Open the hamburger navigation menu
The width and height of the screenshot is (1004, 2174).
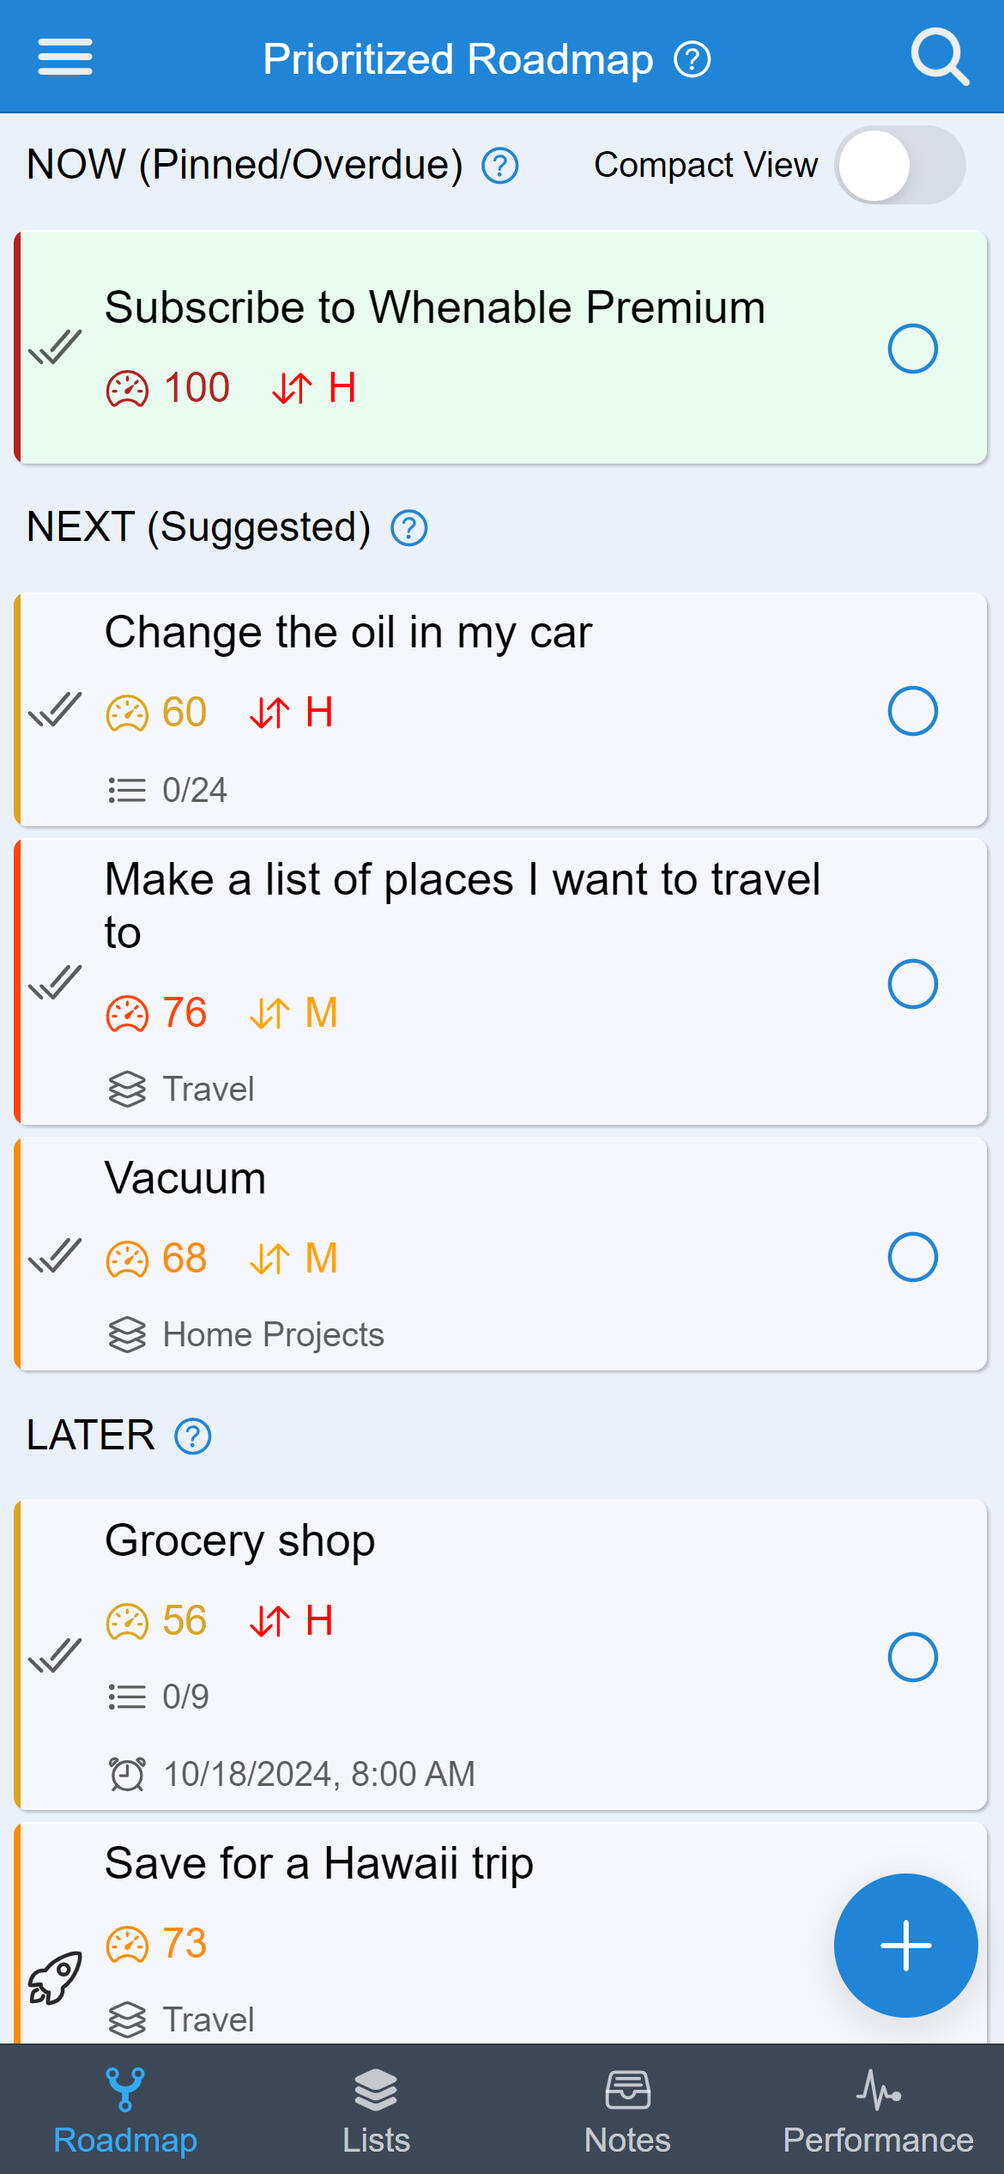click(65, 57)
